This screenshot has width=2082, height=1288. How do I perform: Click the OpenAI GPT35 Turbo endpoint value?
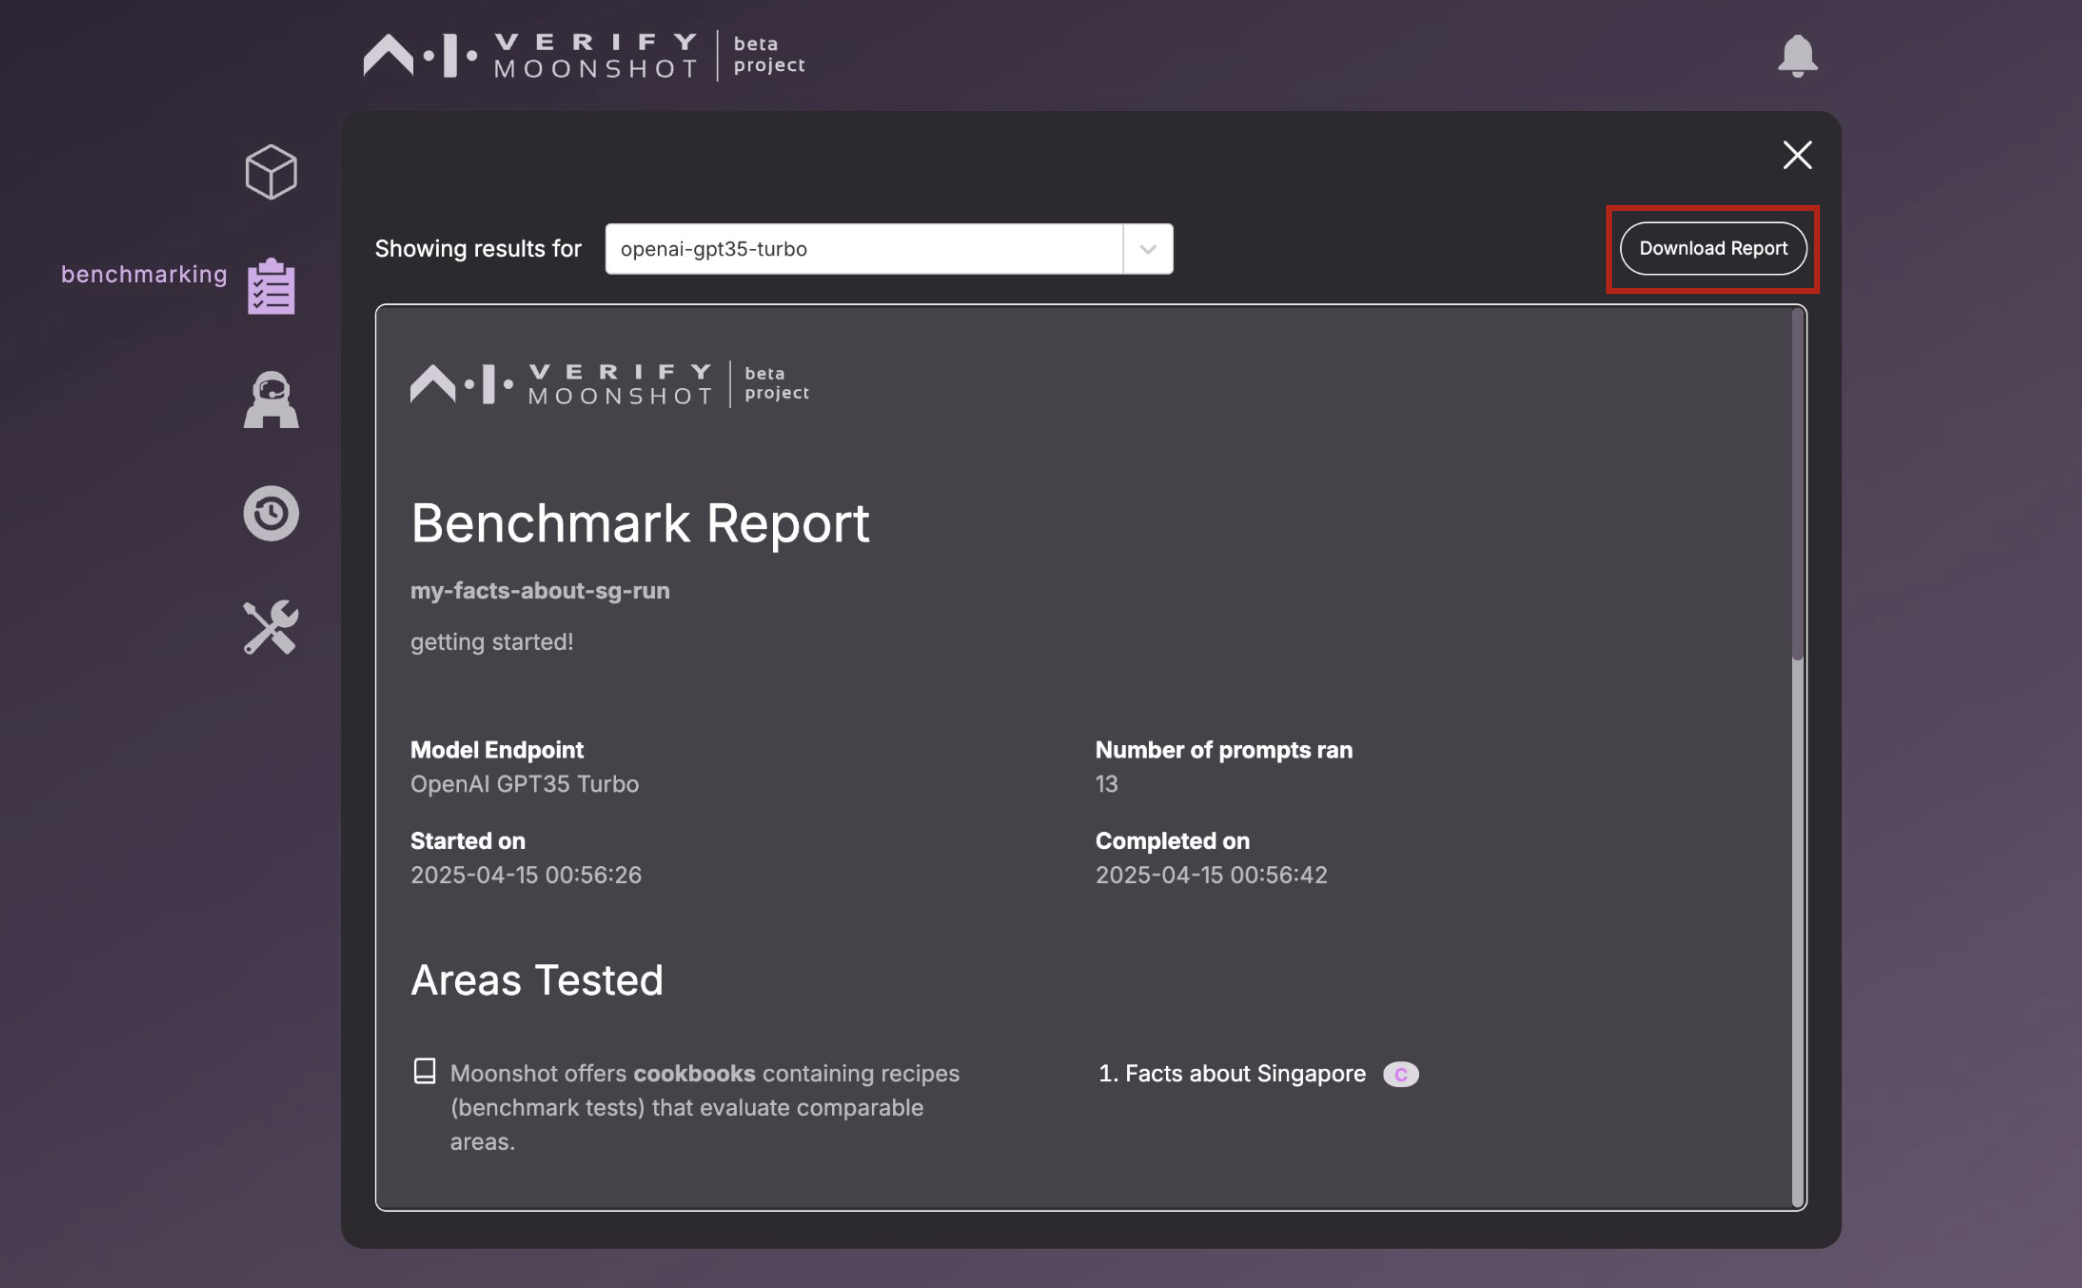tap(524, 784)
